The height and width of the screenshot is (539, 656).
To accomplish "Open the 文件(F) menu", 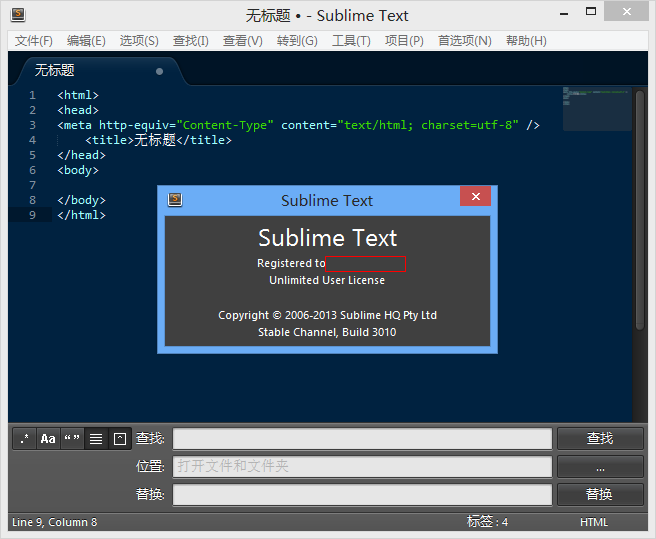I will coord(34,41).
